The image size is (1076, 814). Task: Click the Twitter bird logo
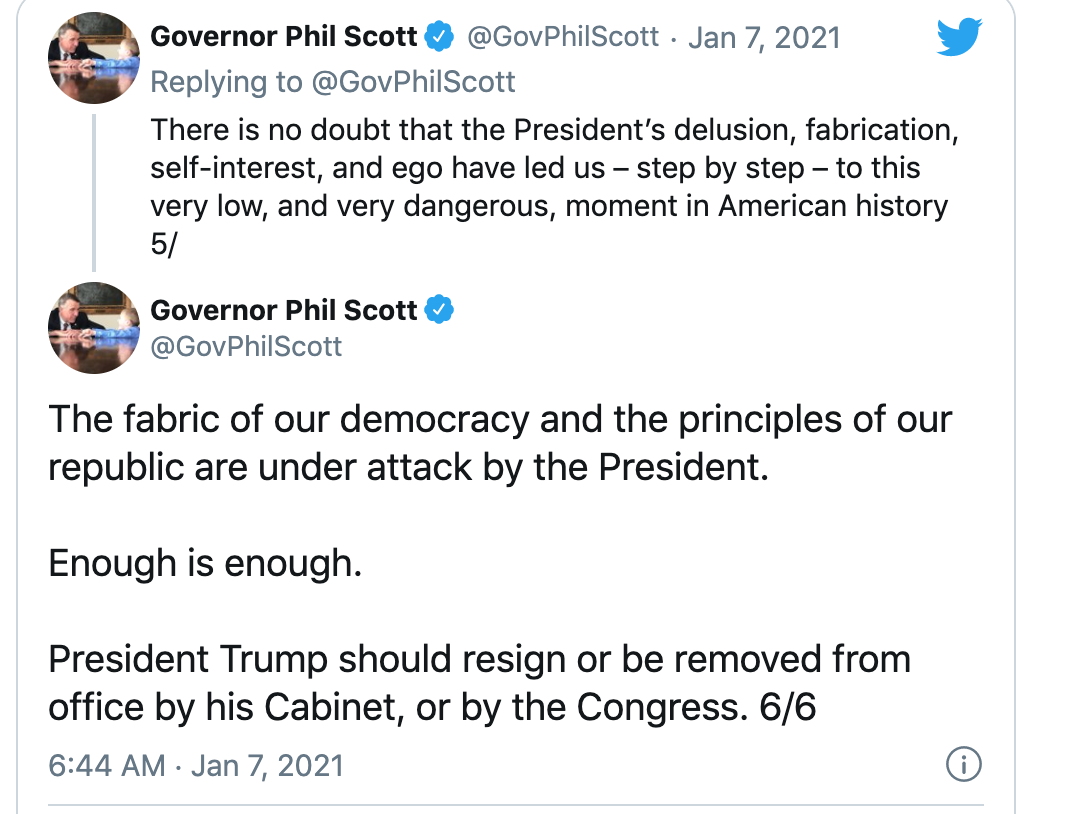[959, 36]
